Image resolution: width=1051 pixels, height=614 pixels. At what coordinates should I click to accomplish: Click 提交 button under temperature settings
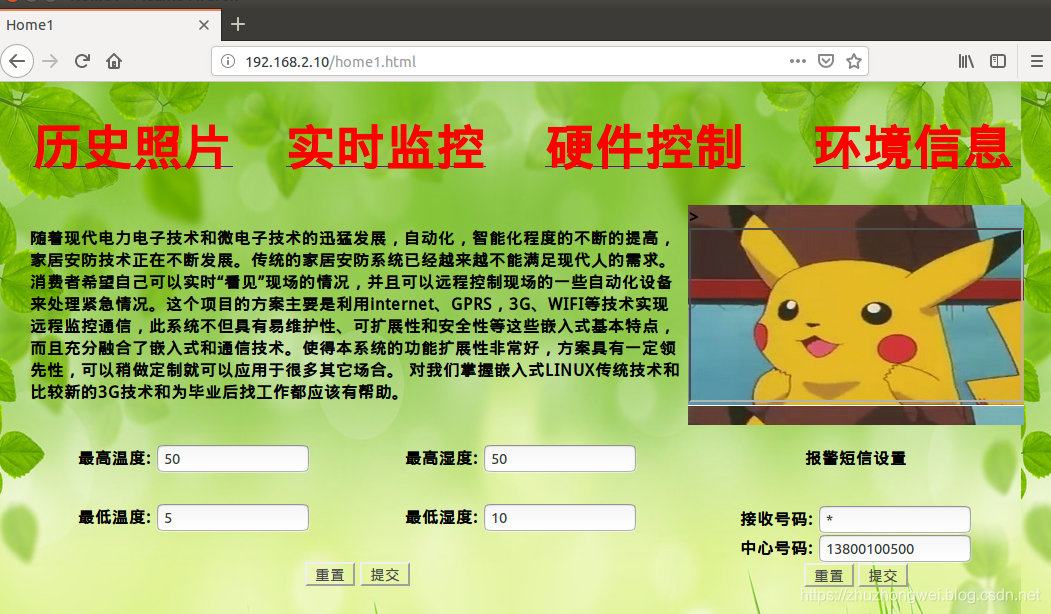pyautogui.click(x=385, y=574)
